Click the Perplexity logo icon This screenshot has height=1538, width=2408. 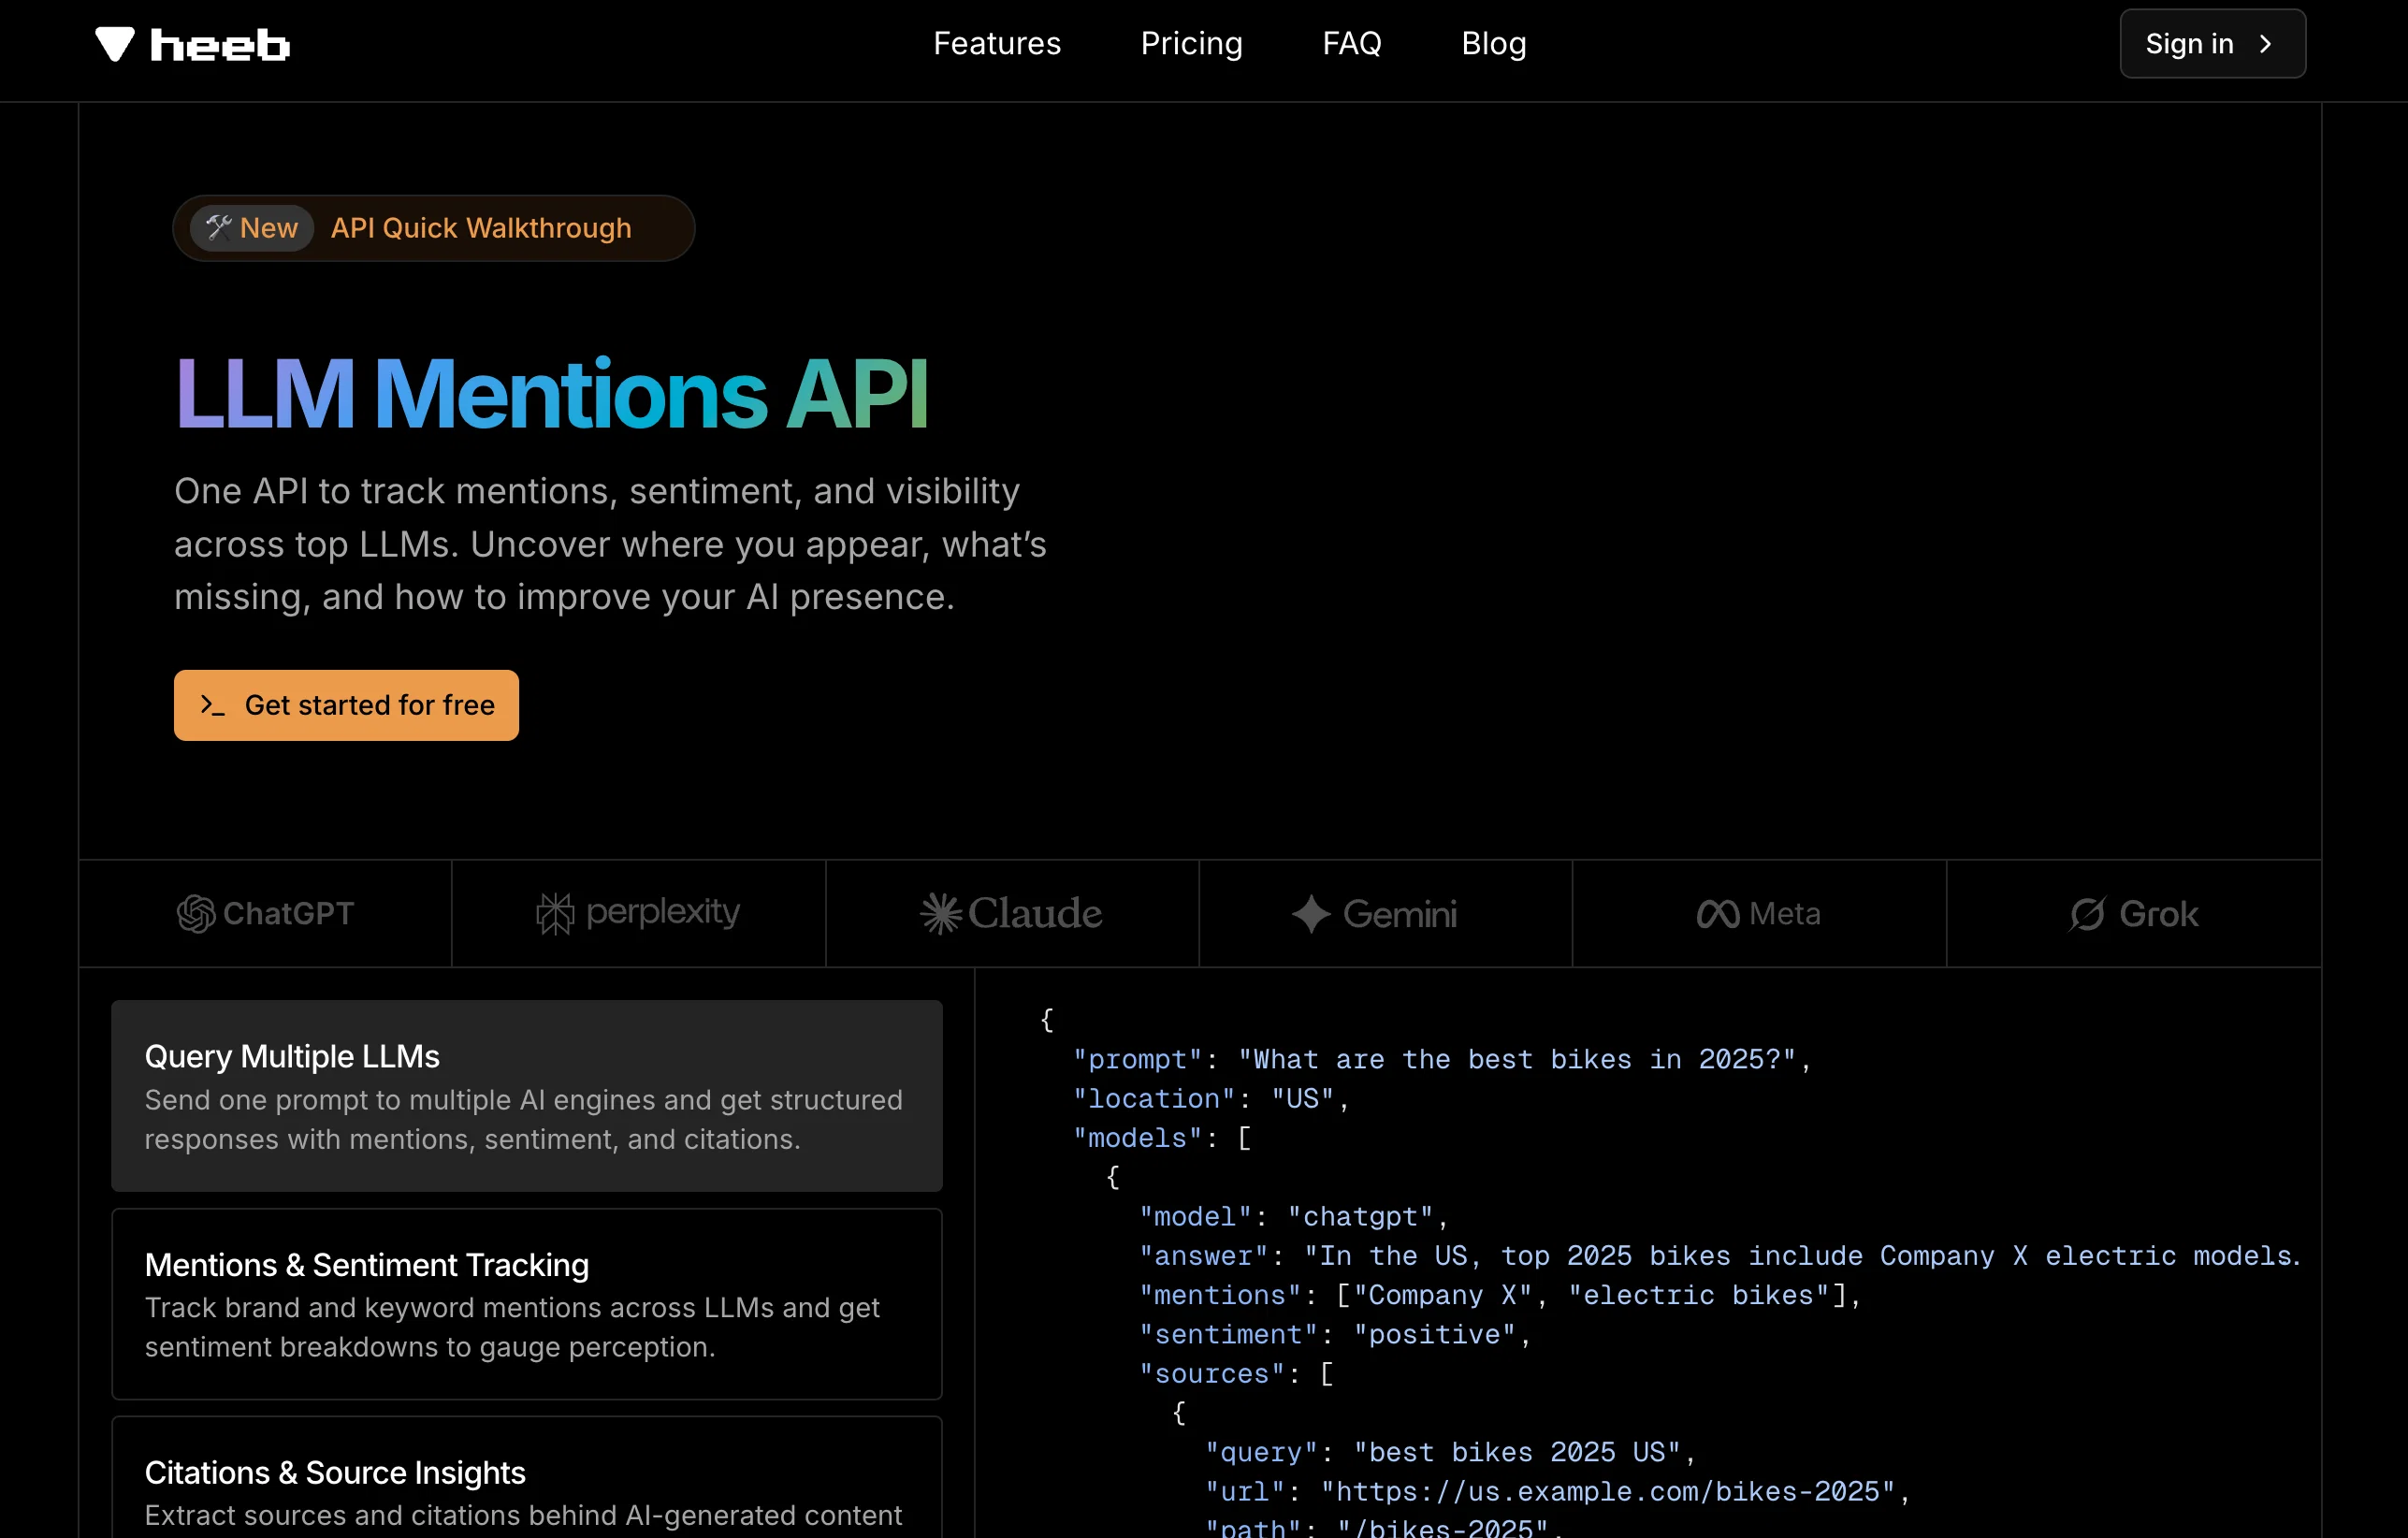click(555, 914)
